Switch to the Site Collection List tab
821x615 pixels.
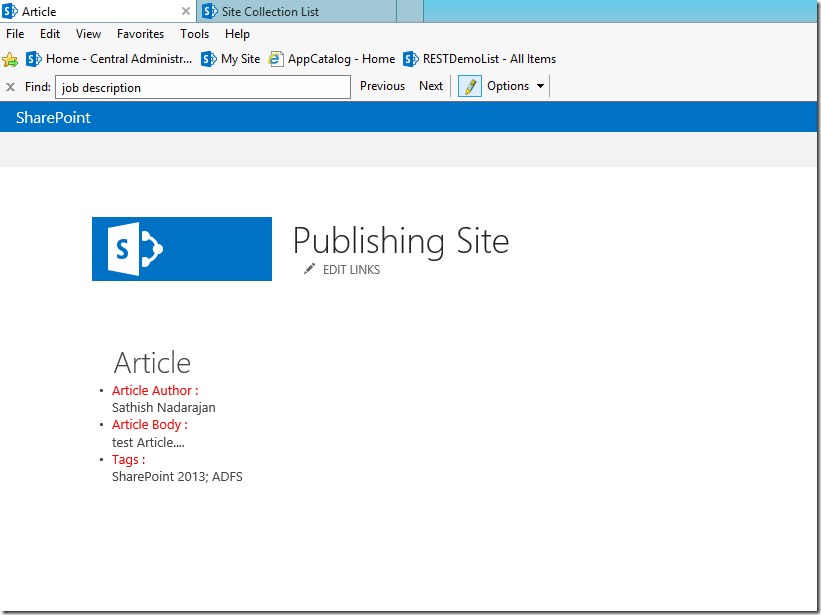[296, 11]
